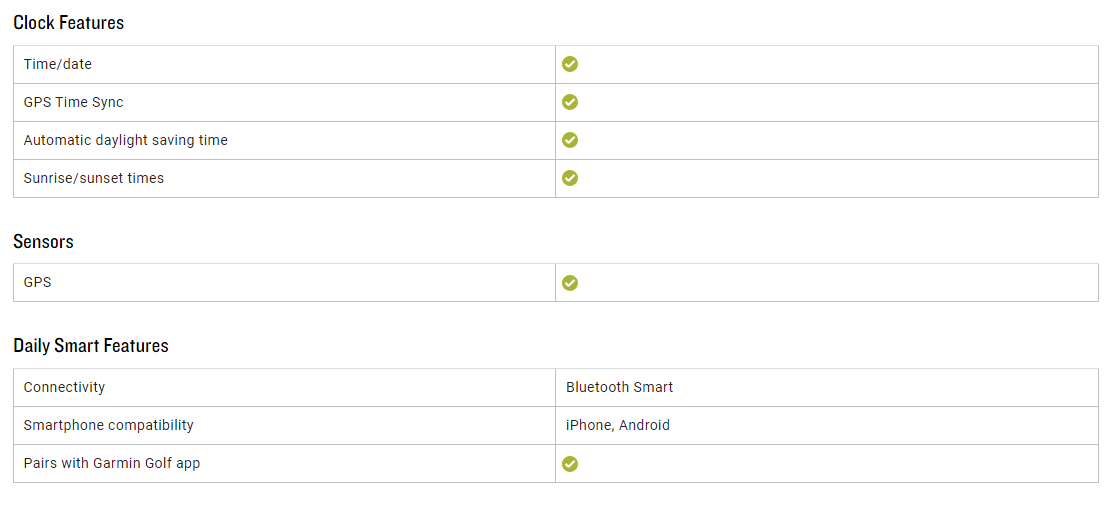Click the Sunrise/sunset times checkmark icon
1116x512 pixels.
[x=570, y=178]
